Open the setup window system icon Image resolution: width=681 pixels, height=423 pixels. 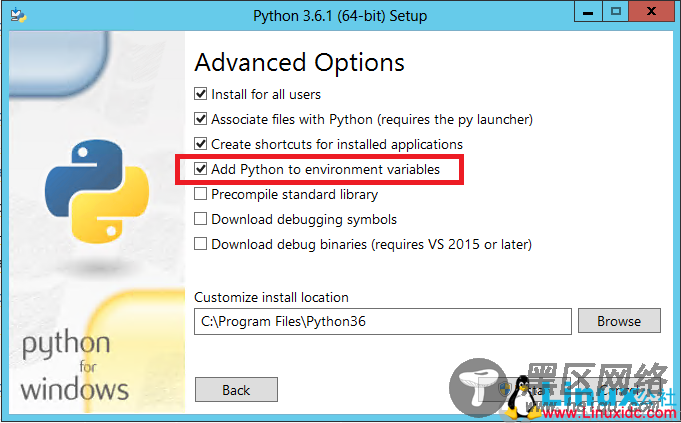(18, 15)
